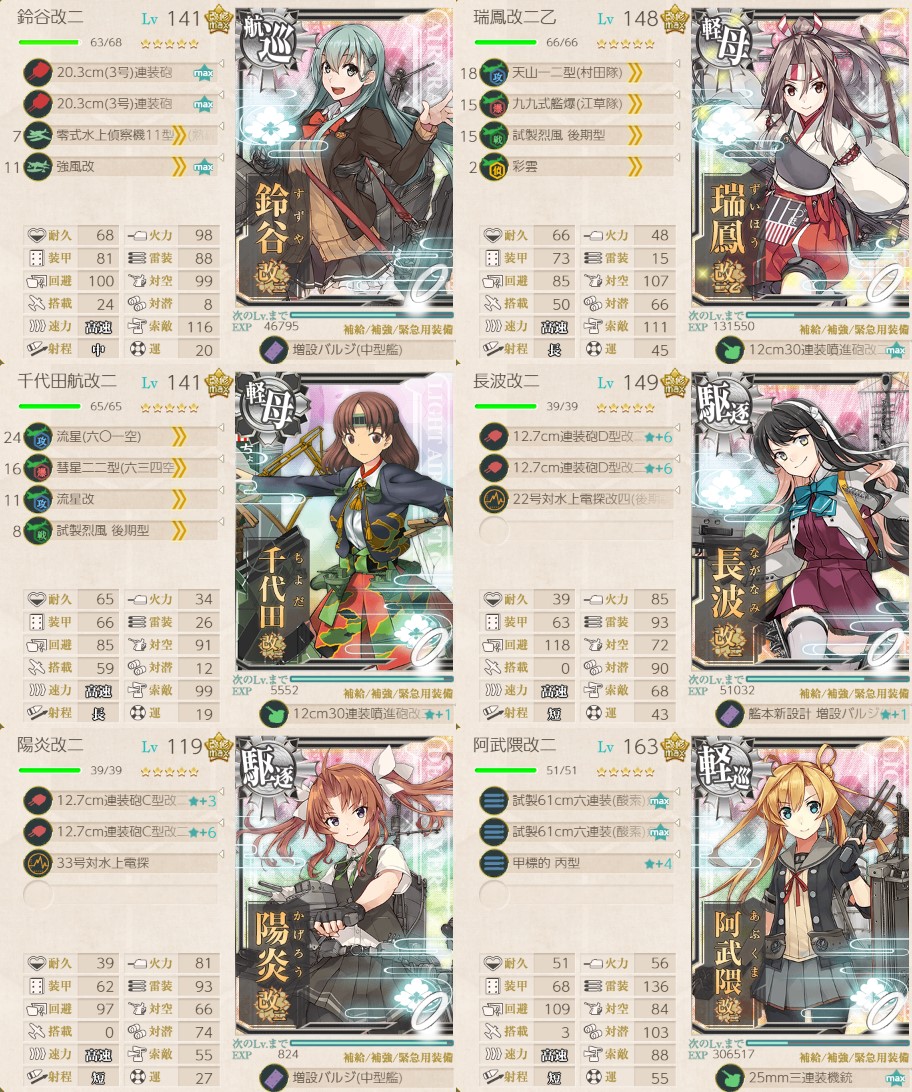Click the 九九式艦爆(江草隊) equipment name
The image size is (912, 1092).
tap(567, 104)
